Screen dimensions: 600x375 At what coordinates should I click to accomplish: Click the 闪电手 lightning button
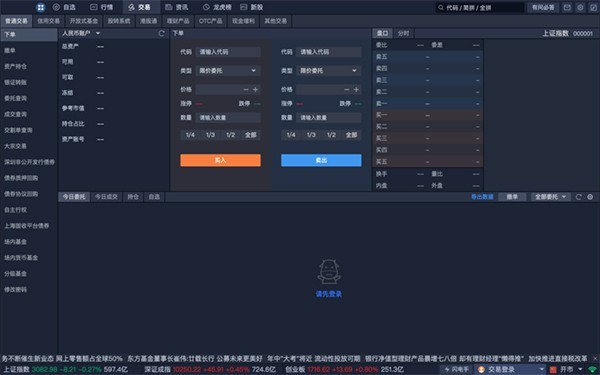(x=457, y=369)
